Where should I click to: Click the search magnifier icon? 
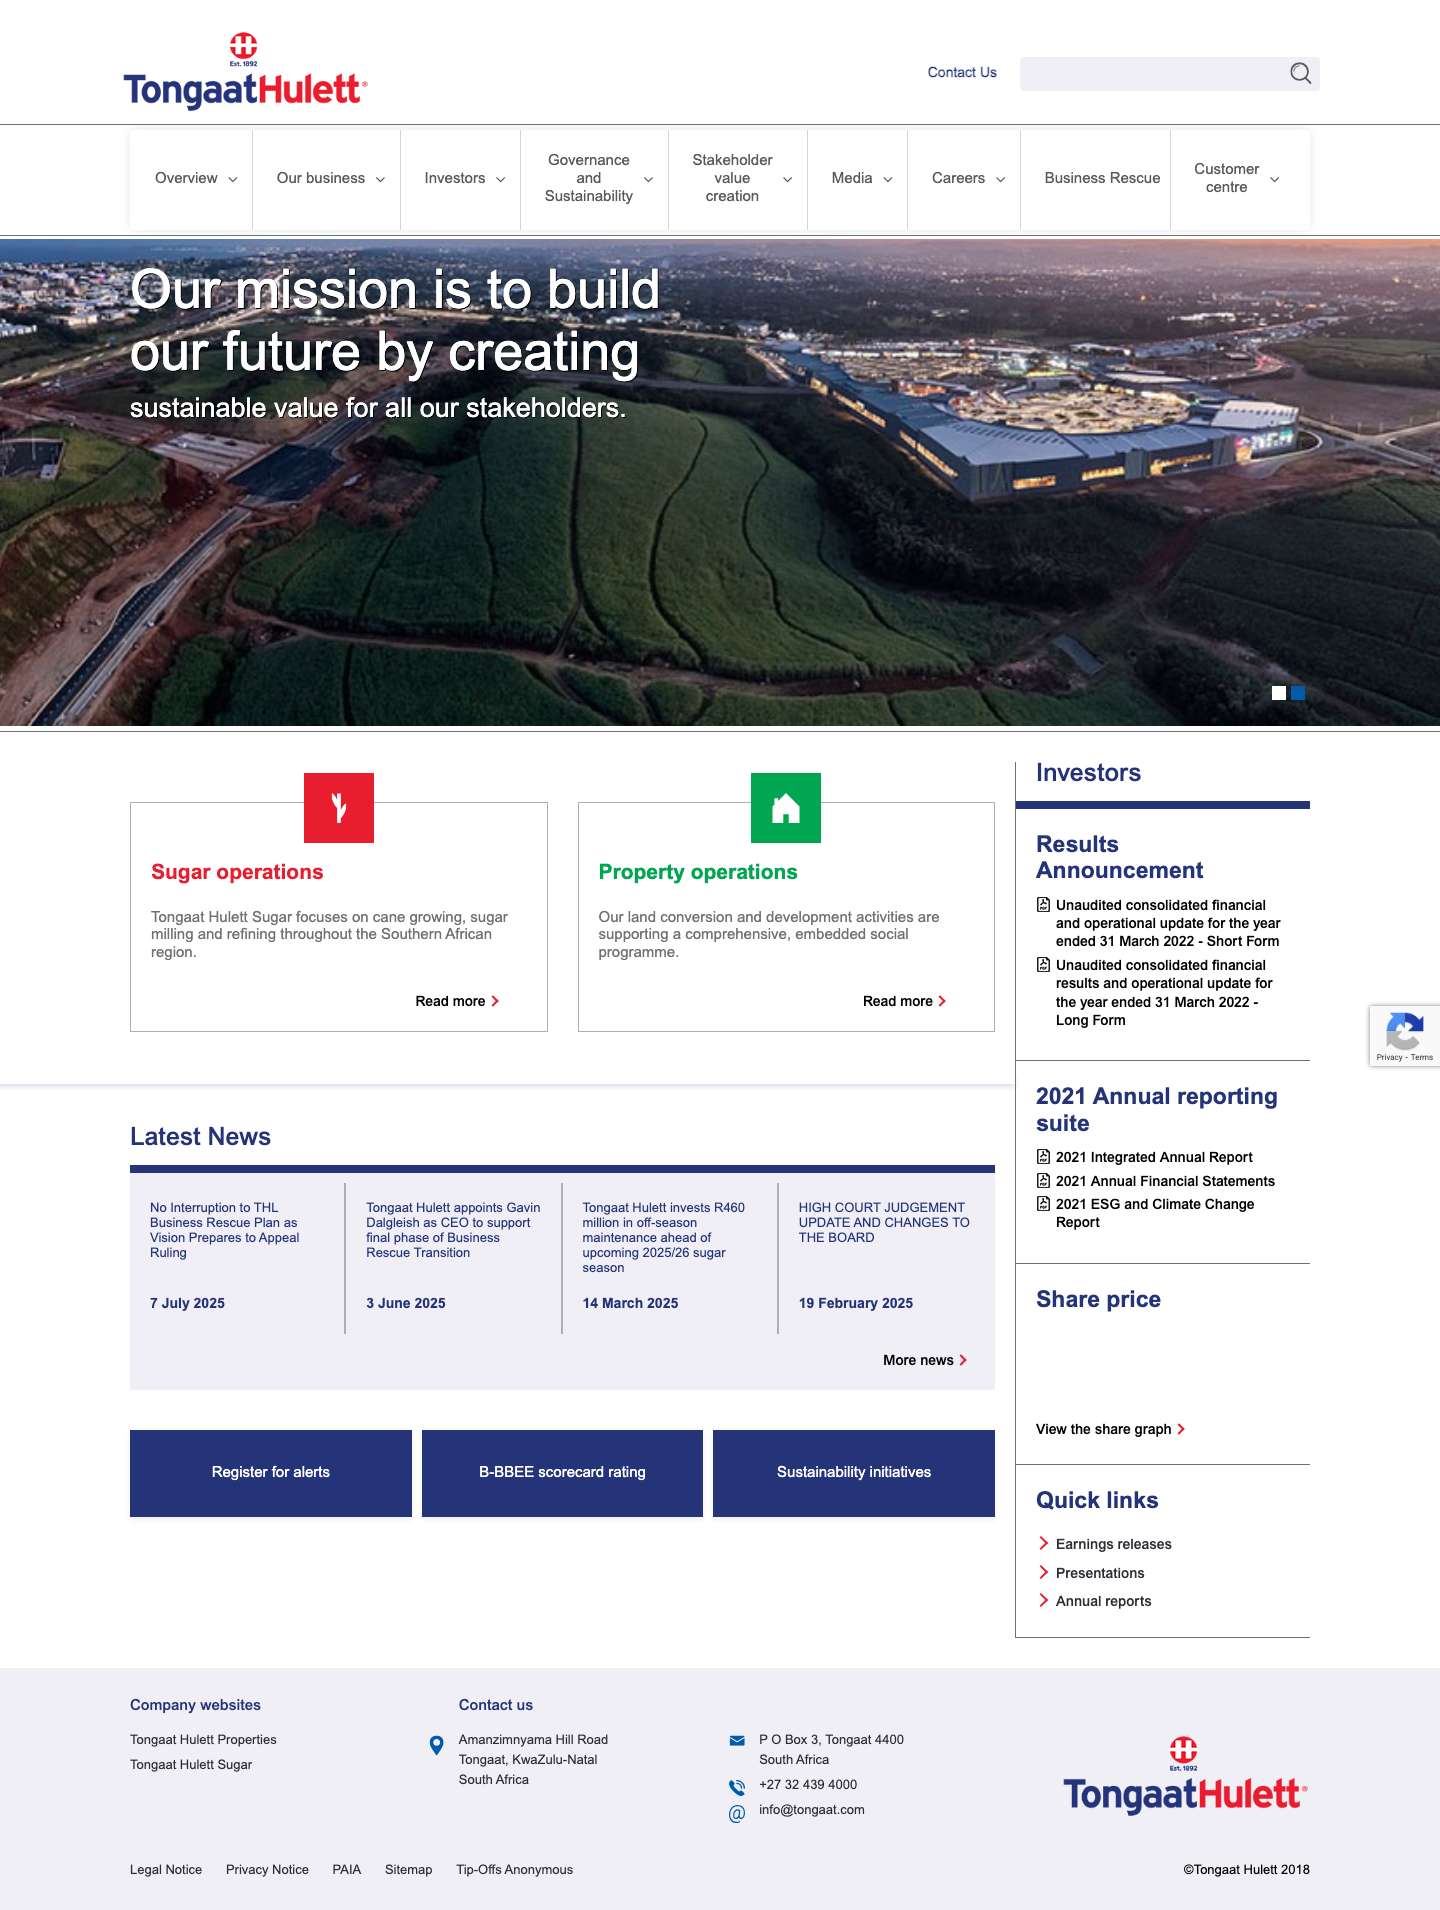[1300, 73]
